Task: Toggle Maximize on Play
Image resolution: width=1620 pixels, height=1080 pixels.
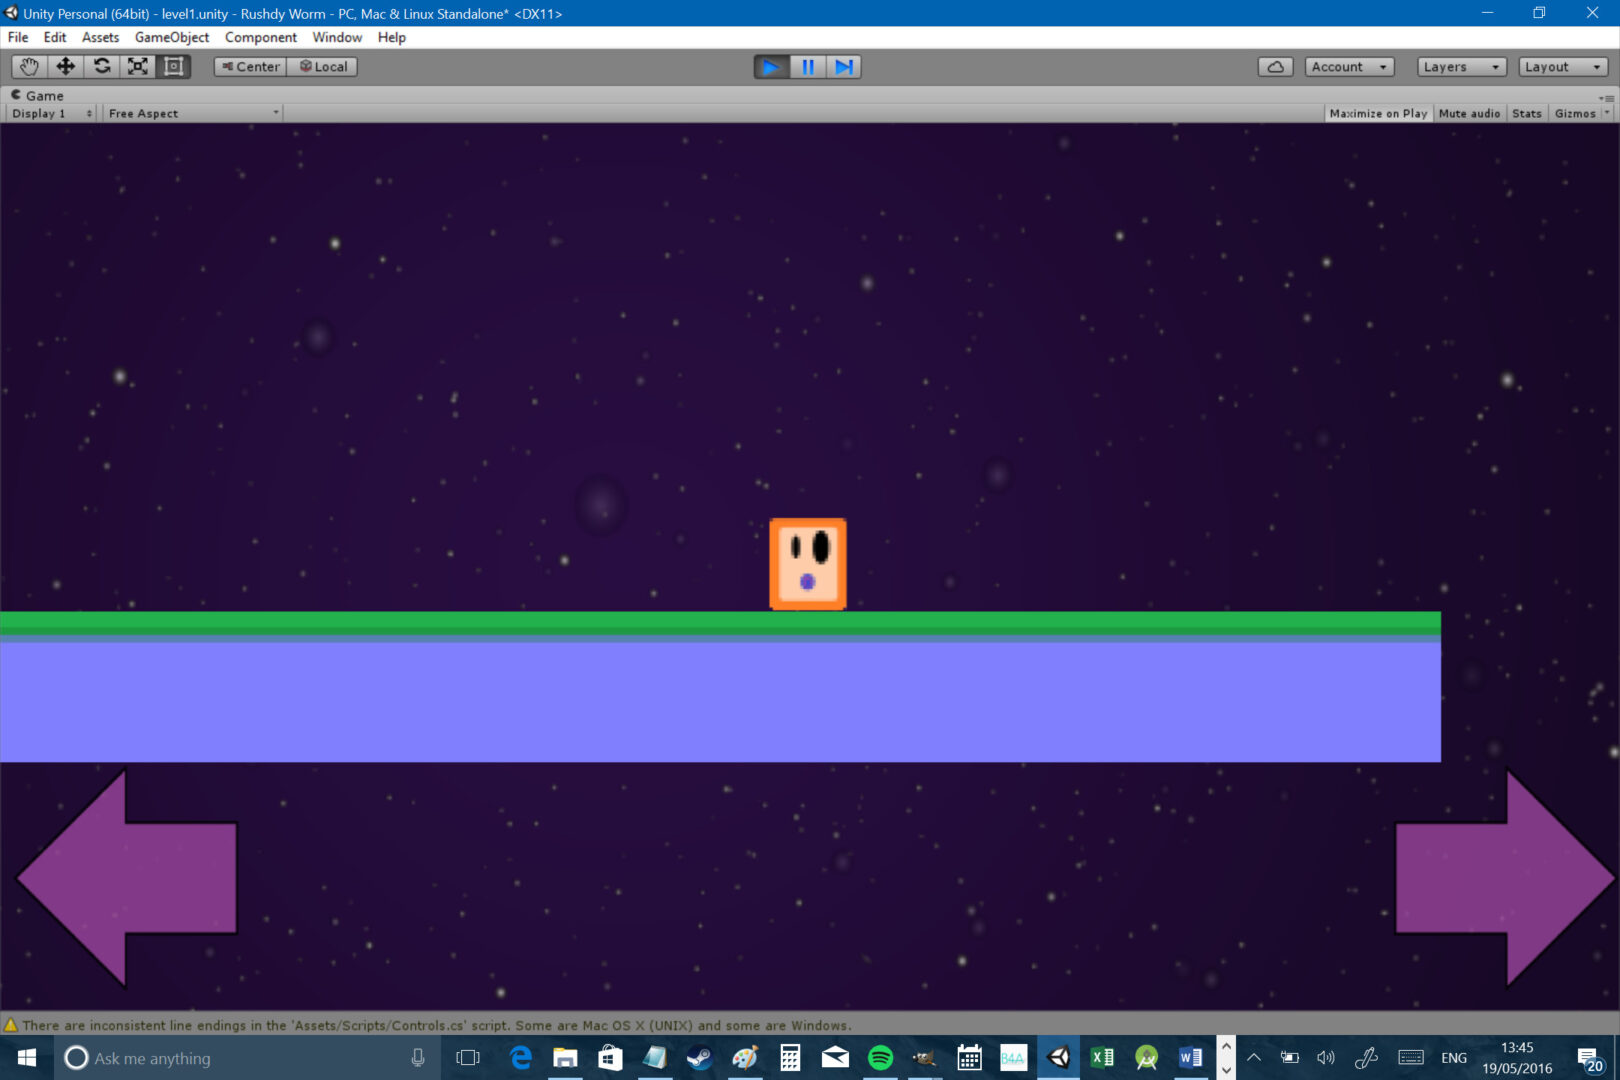Action: pyautogui.click(x=1378, y=113)
